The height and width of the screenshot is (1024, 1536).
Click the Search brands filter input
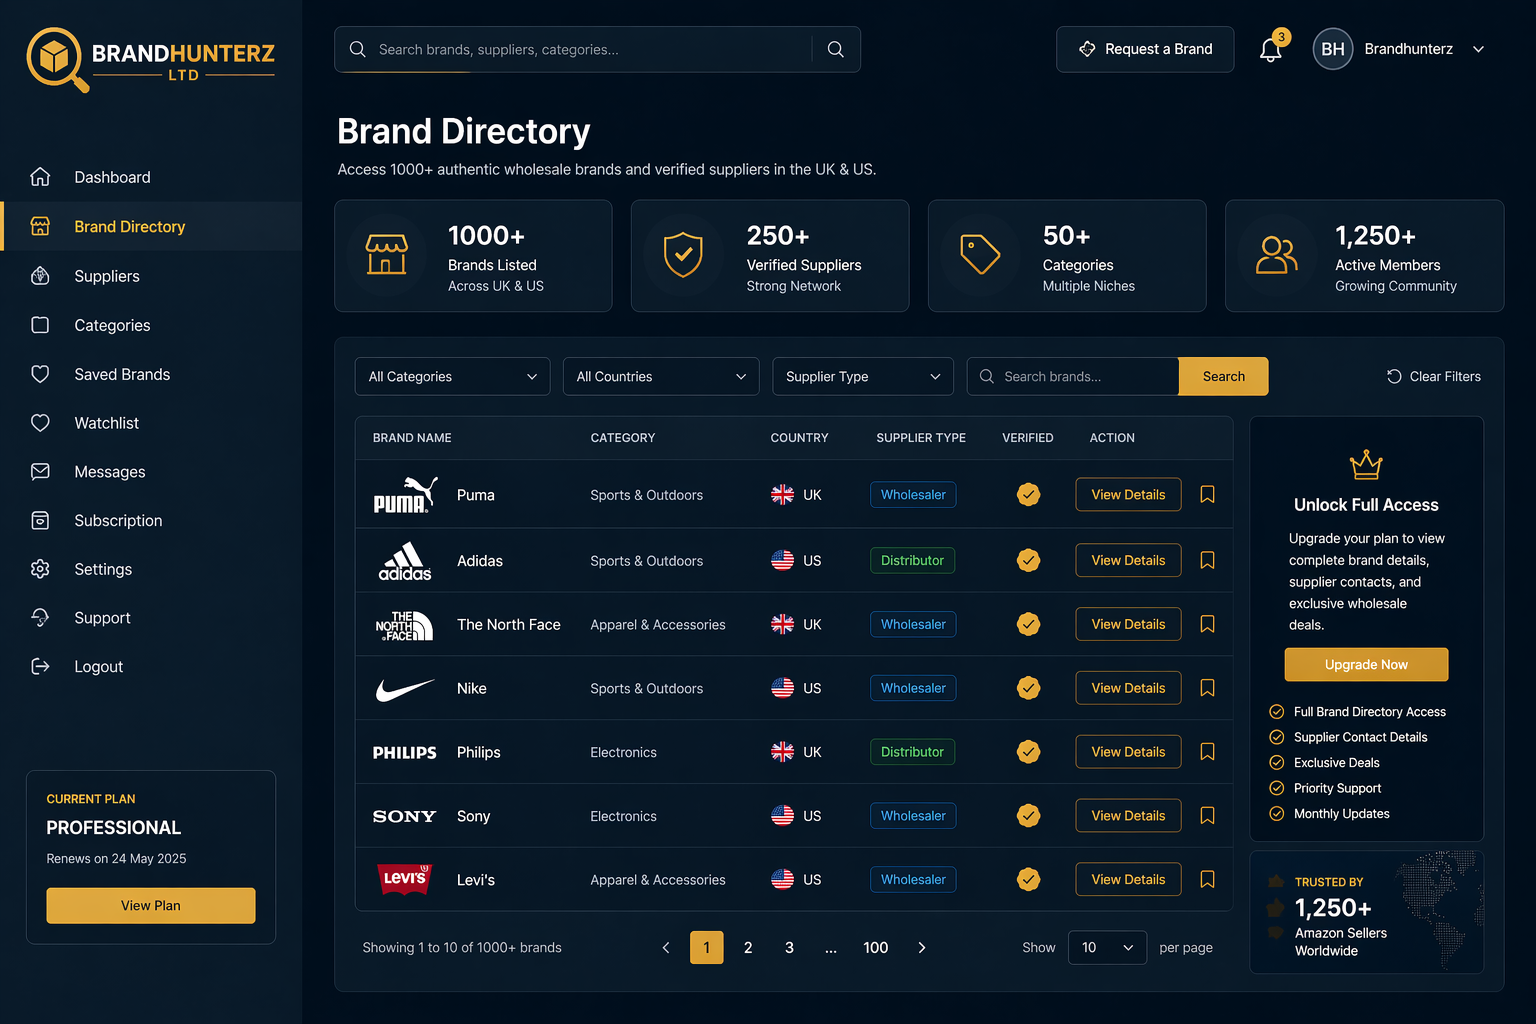tap(1073, 376)
